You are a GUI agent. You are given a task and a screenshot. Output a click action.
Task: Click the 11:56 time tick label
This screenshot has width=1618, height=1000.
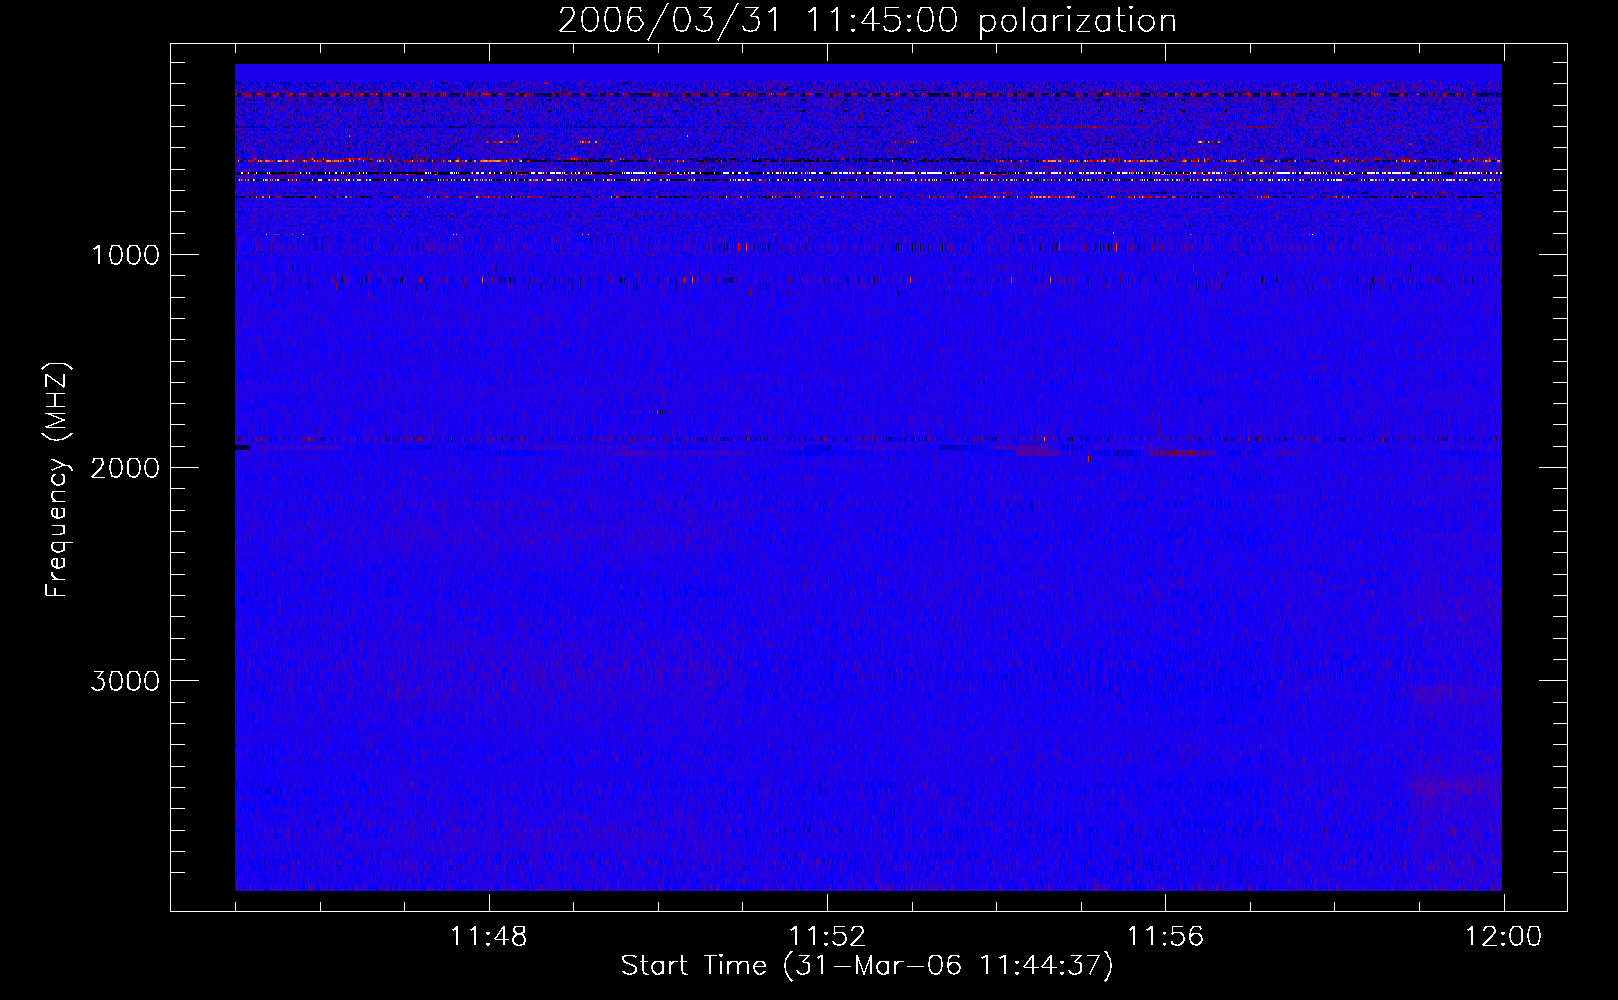[x=1165, y=937]
